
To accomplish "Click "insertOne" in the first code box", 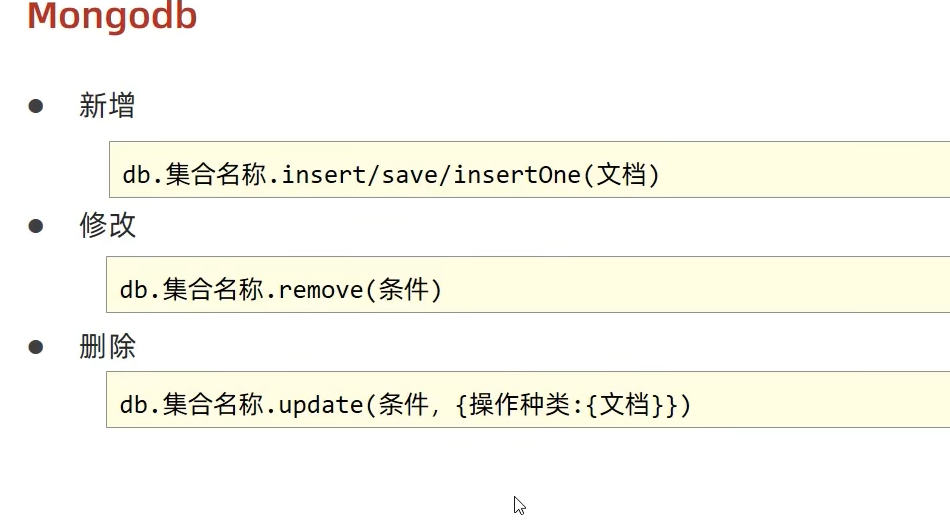I will [517, 175].
